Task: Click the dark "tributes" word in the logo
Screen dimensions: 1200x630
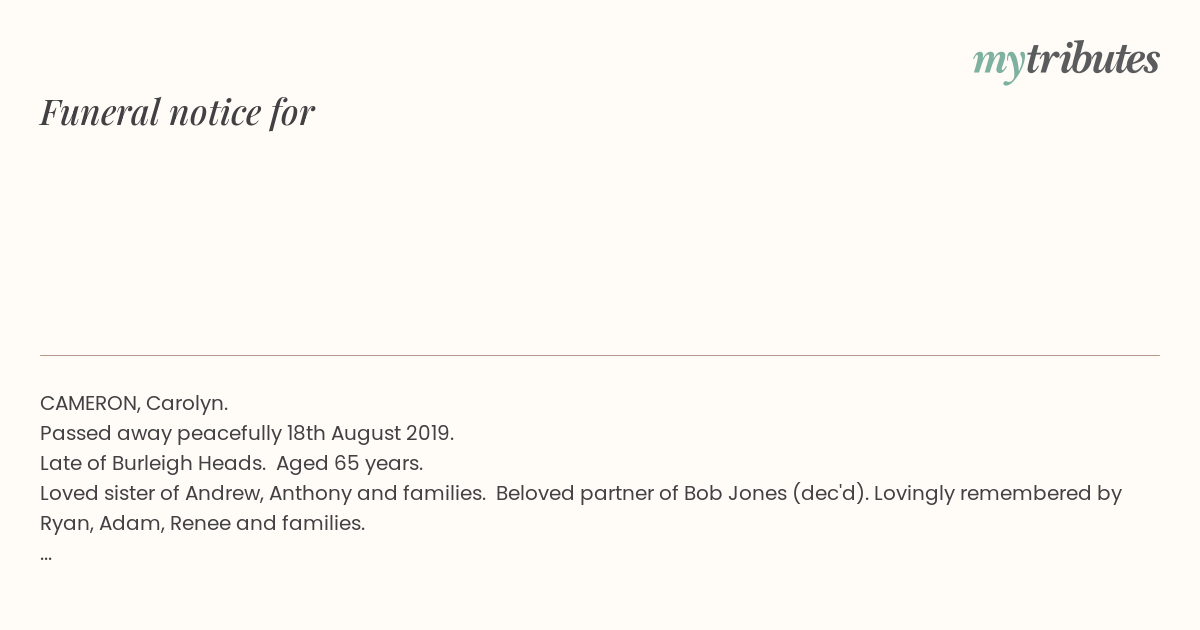Action: click(1093, 59)
